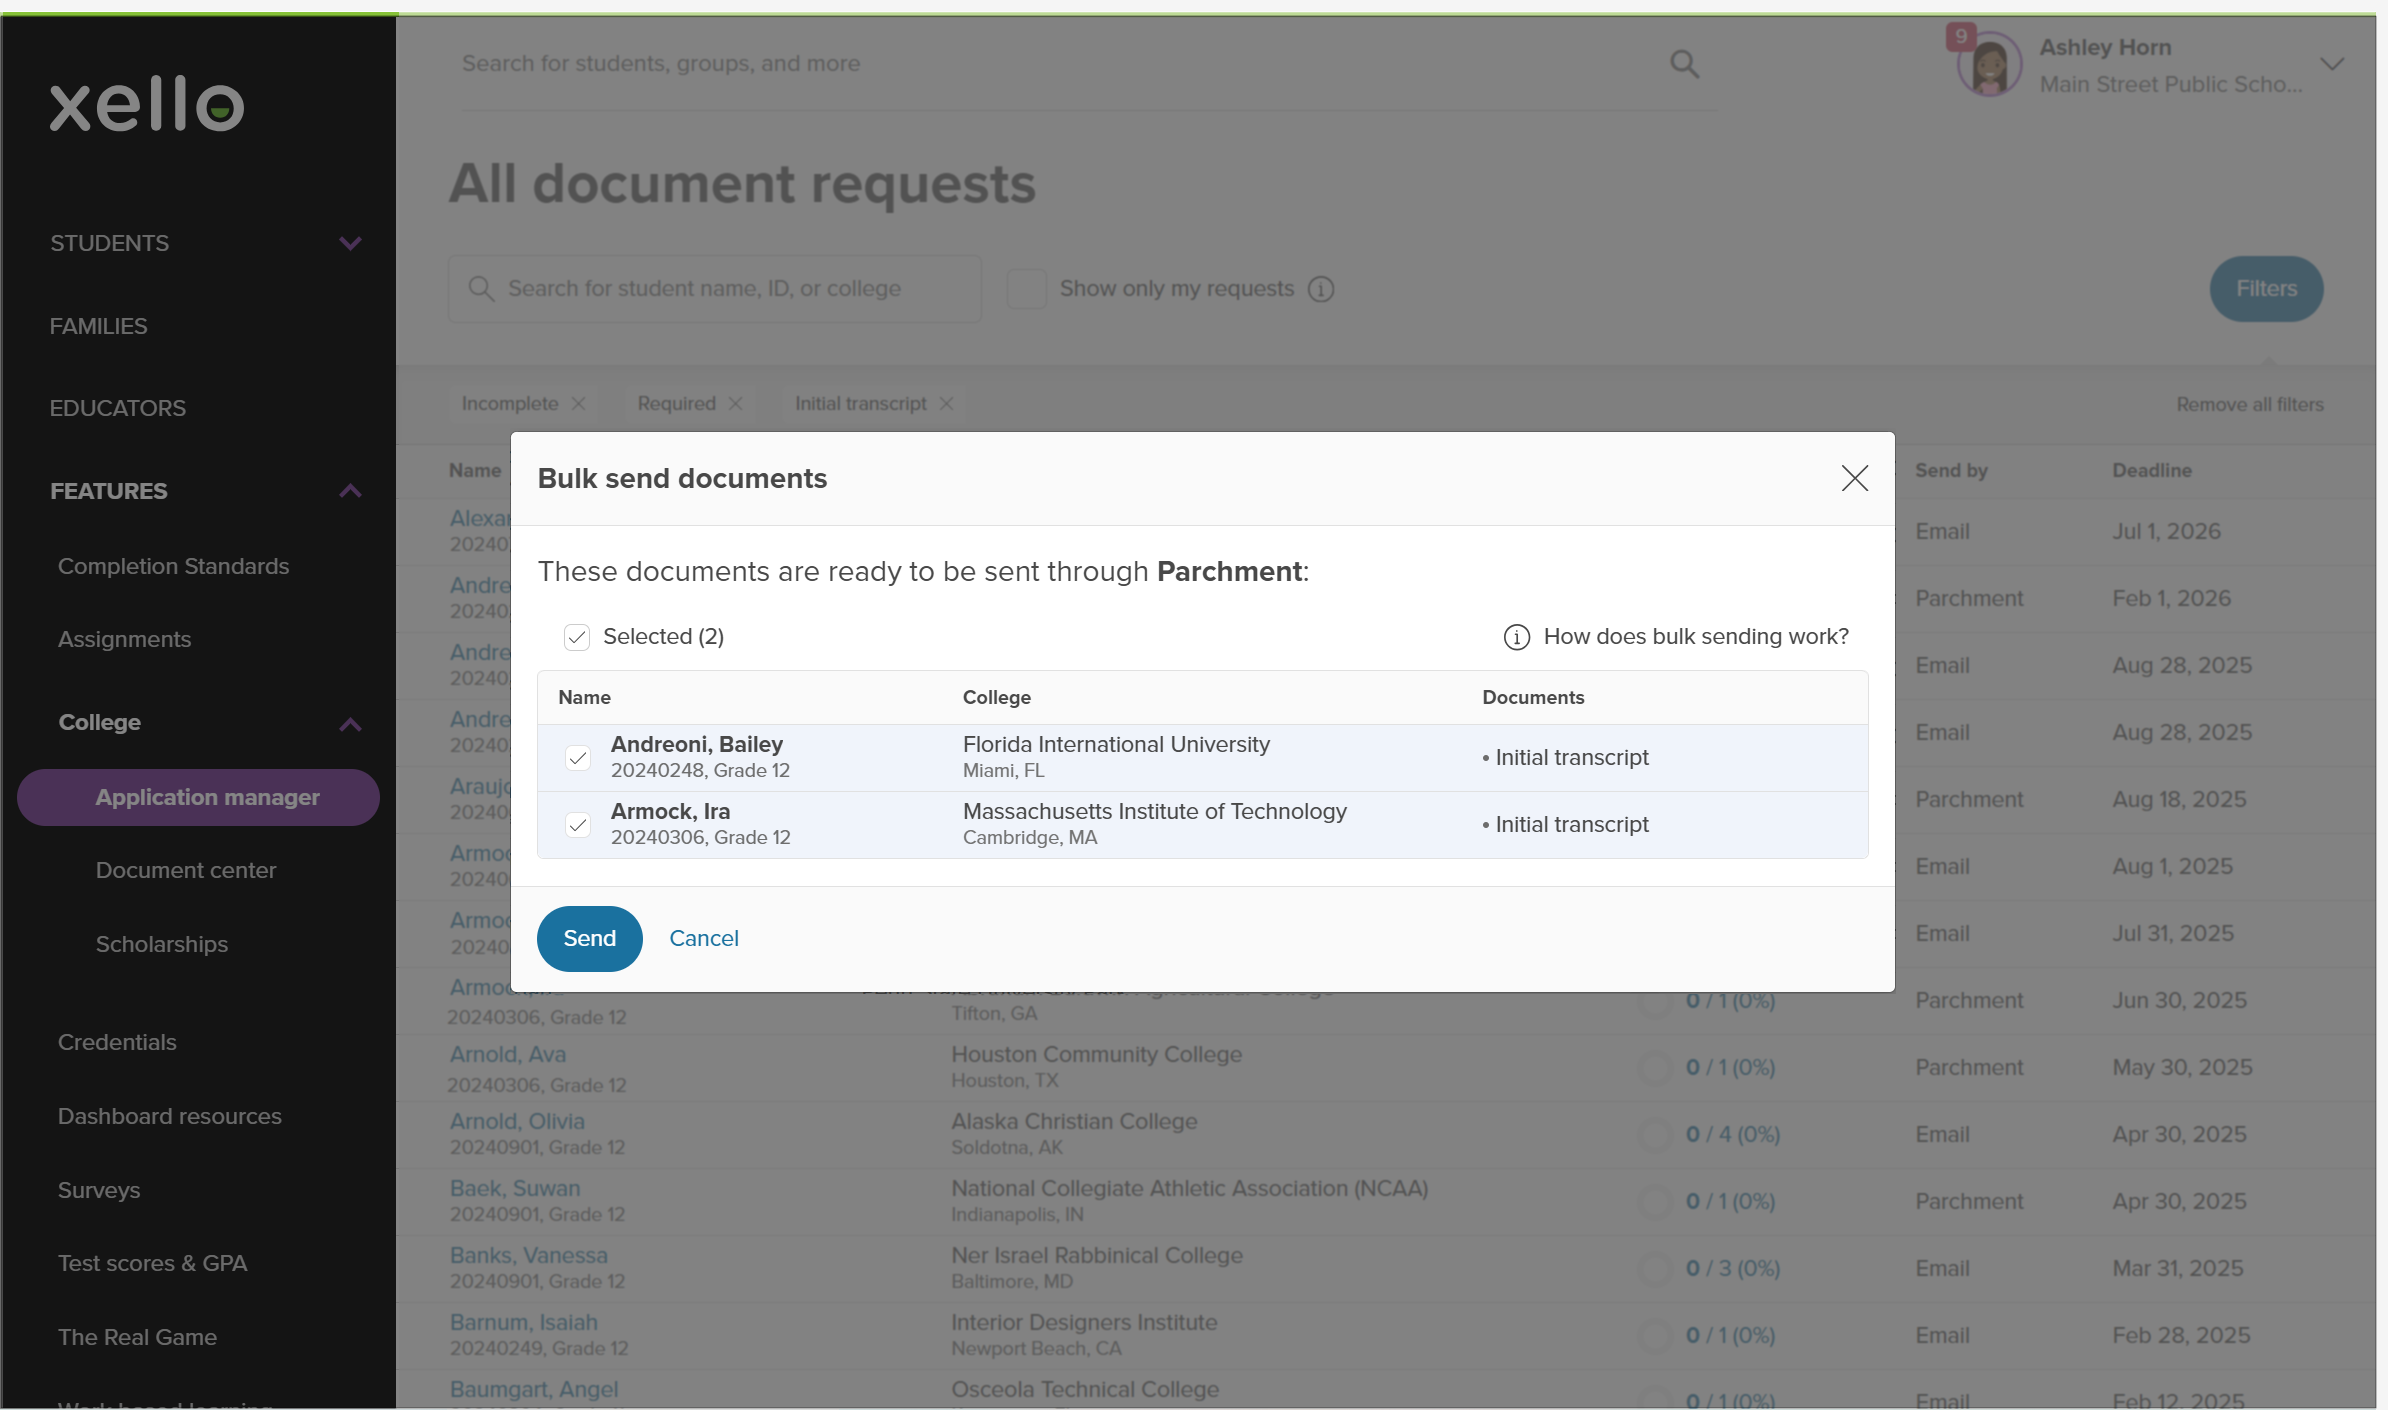Close the Bulk send documents dialog
The width and height of the screenshot is (2388, 1410).
[x=1854, y=478]
